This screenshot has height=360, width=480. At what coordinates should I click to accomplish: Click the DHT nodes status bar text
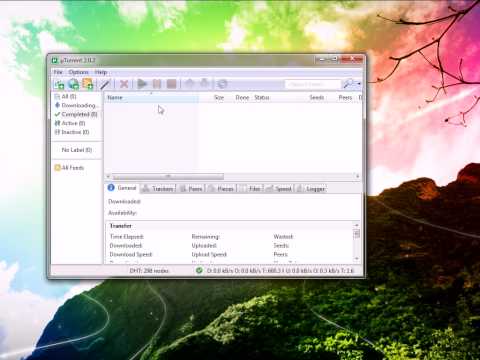pyautogui.click(x=149, y=271)
